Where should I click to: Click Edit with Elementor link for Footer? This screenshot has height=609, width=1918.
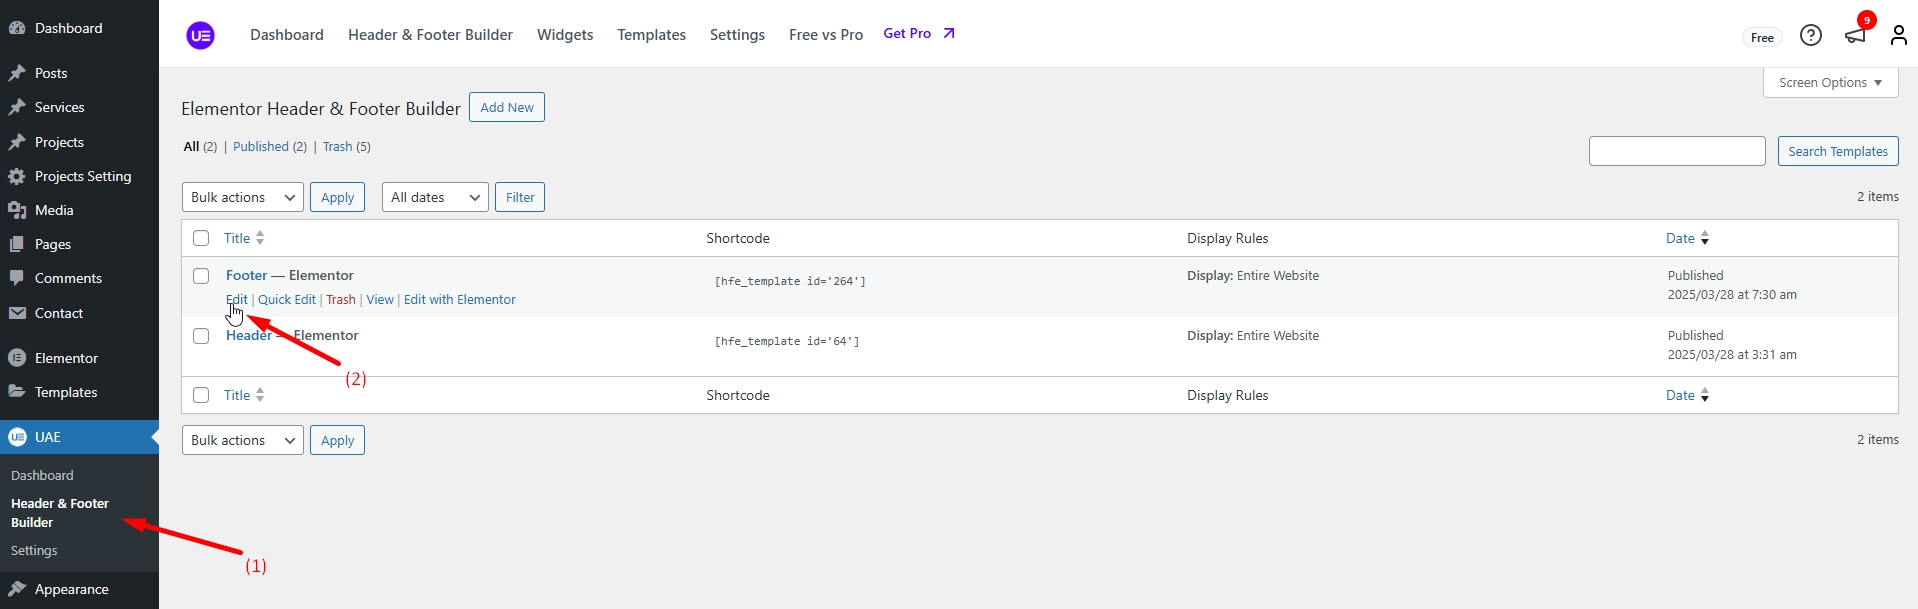point(459,300)
